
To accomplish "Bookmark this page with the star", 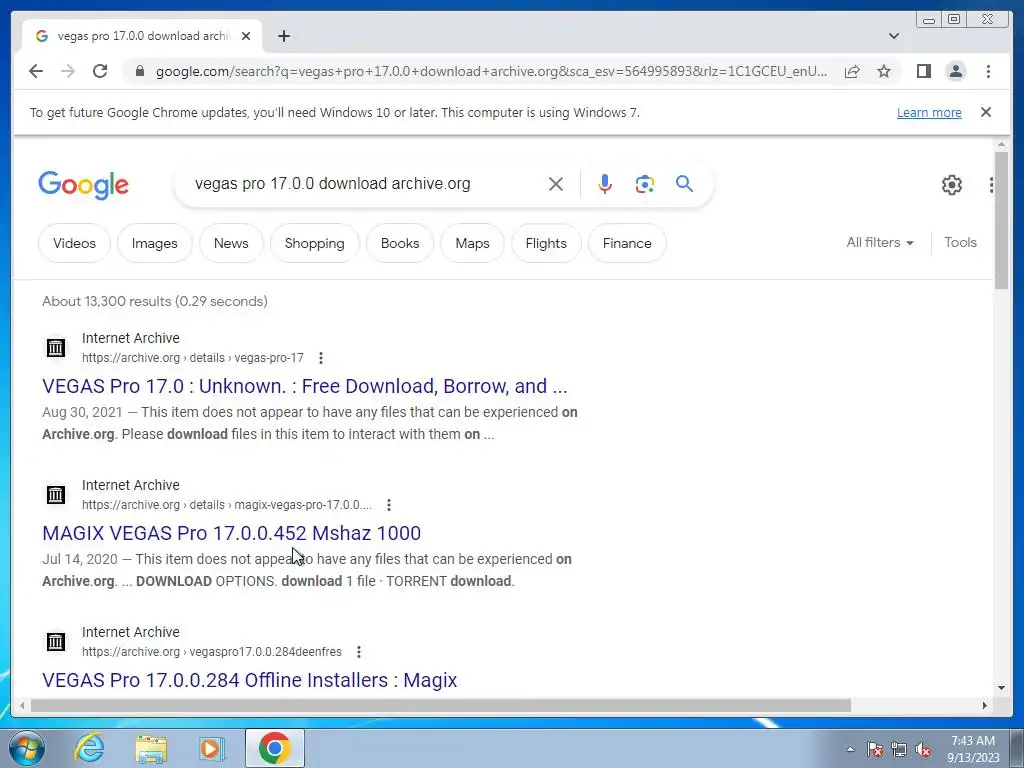I will click(x=884, y=71).
